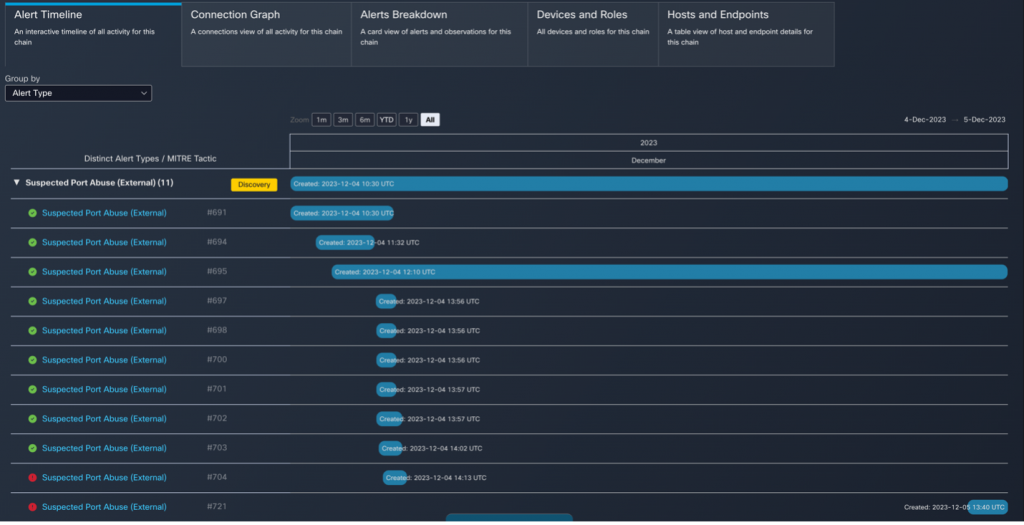Click the yellow Discovery MITRE tactic badge
The height and width of the screenshot is (525, 1024).
[254, 185]
